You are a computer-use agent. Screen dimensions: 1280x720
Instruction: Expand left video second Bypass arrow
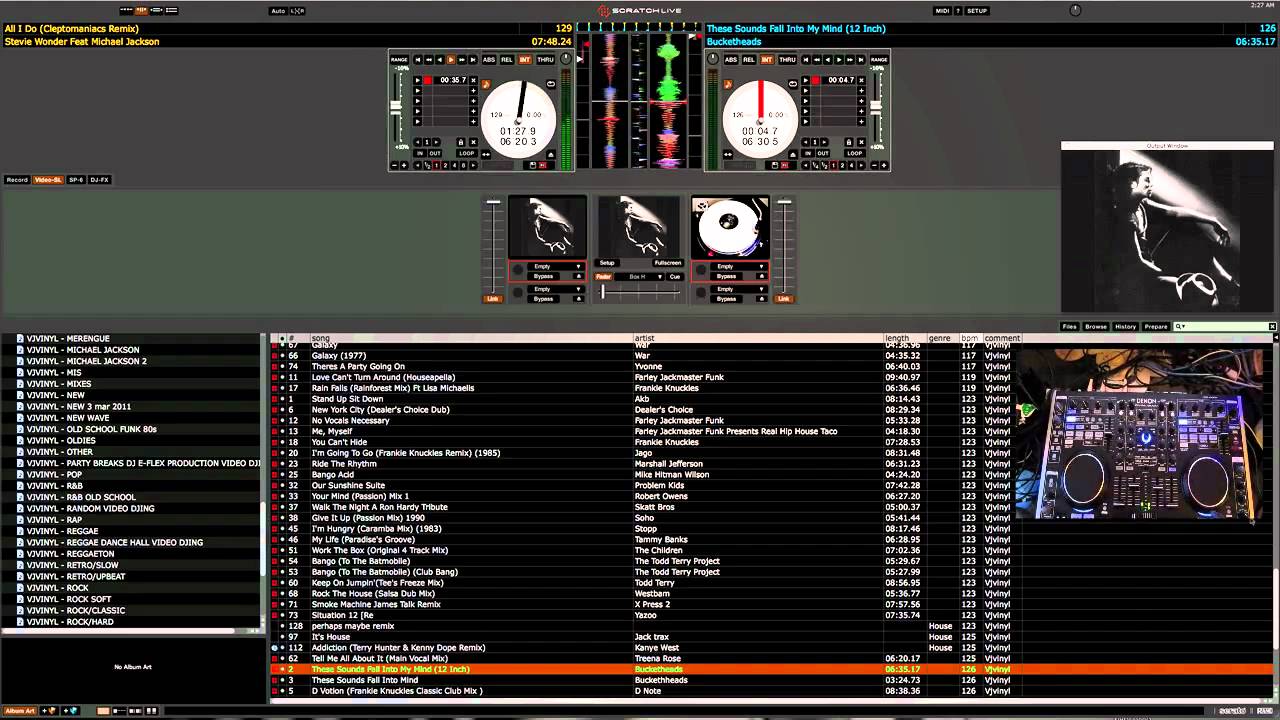[x=579, y=299]
